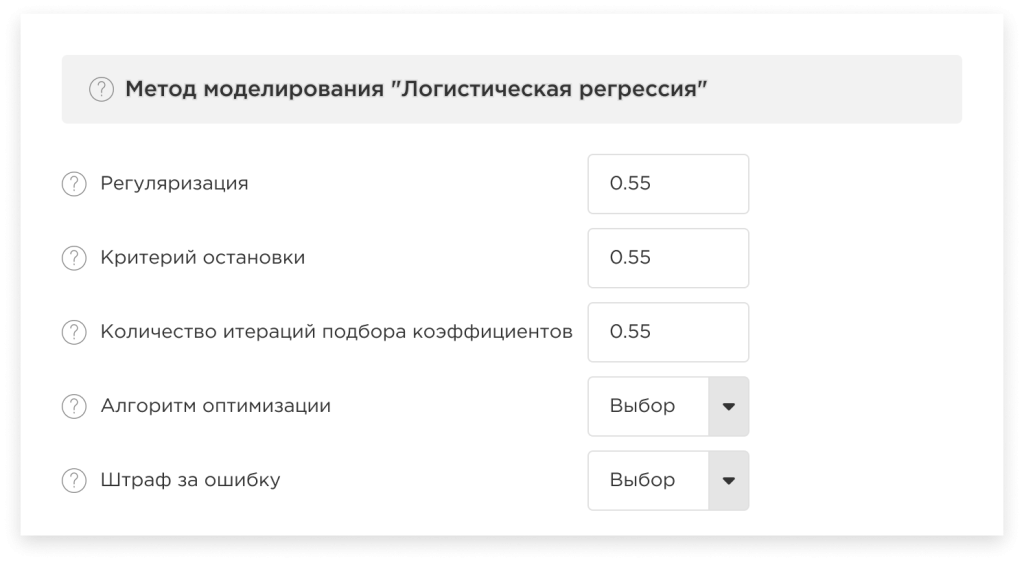Click the Метод моделирования heading words

(254, 89)
